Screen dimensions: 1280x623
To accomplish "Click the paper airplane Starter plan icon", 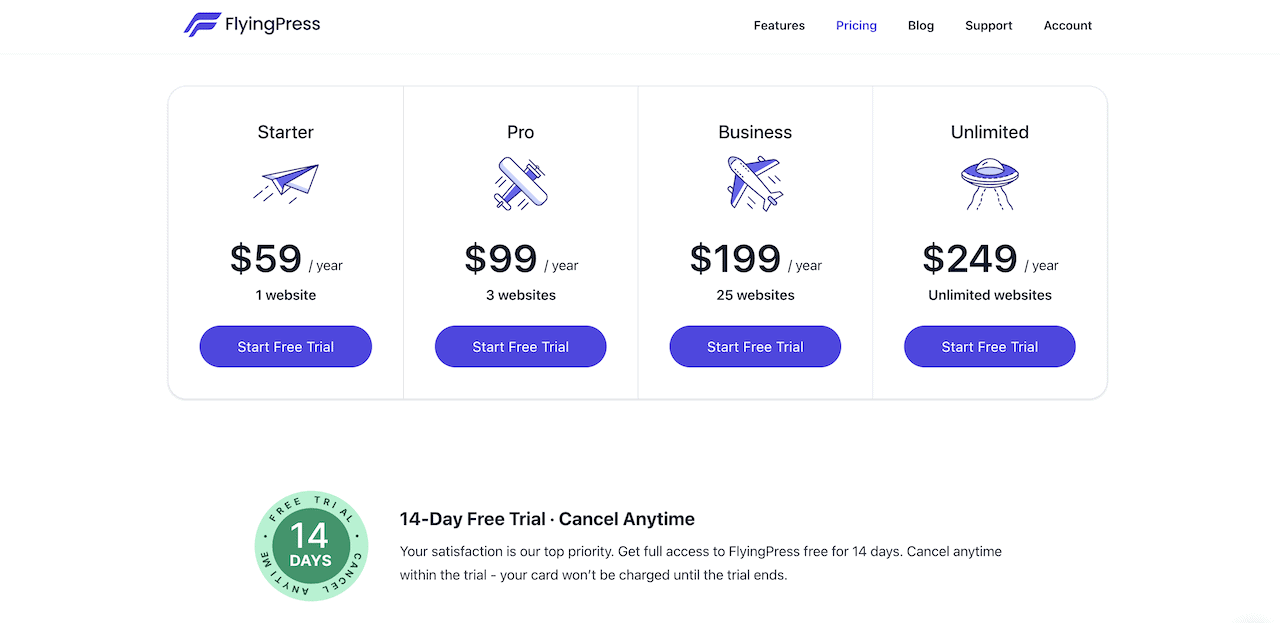I will pos(285,182).
